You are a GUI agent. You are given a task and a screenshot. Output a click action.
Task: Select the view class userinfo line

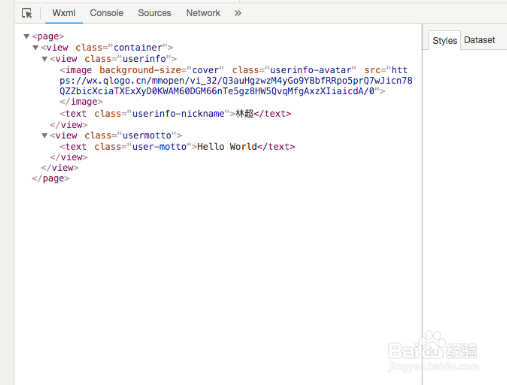point(113,59)
